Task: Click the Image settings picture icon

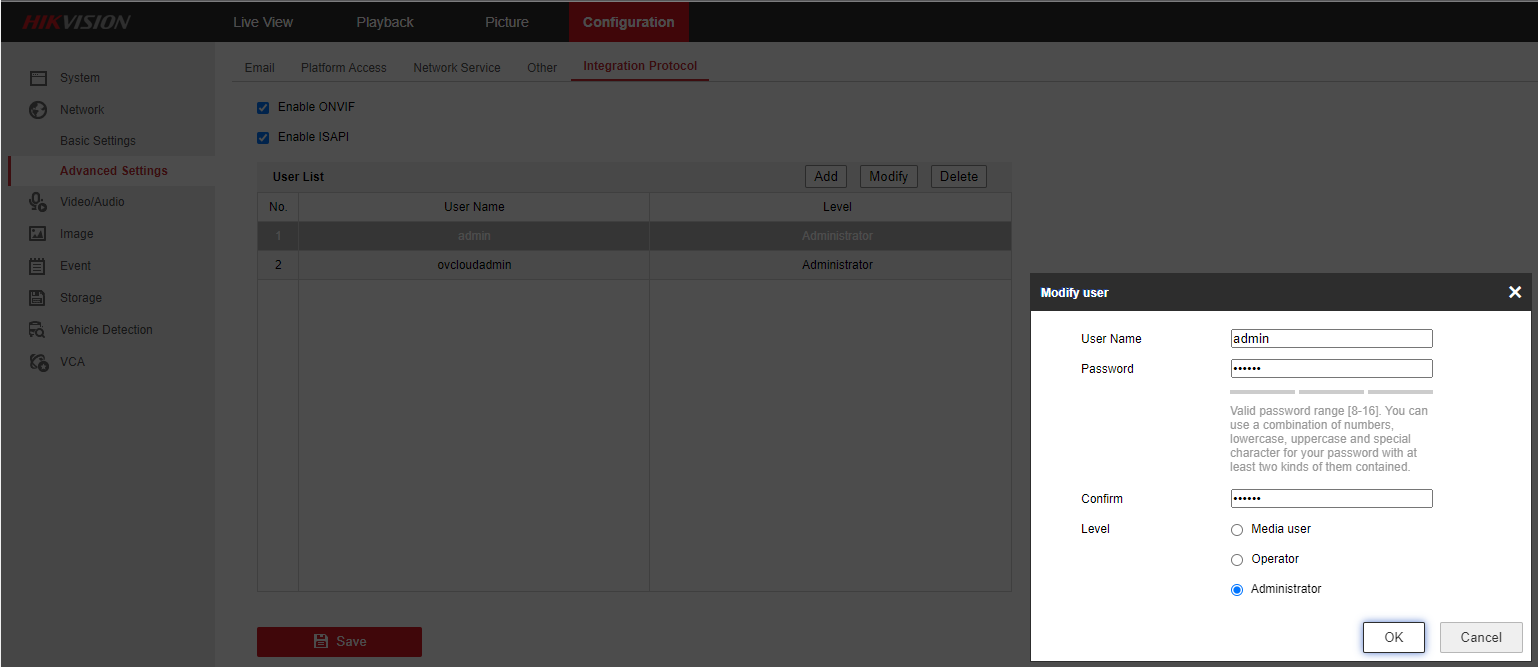Action: [38, 234]
